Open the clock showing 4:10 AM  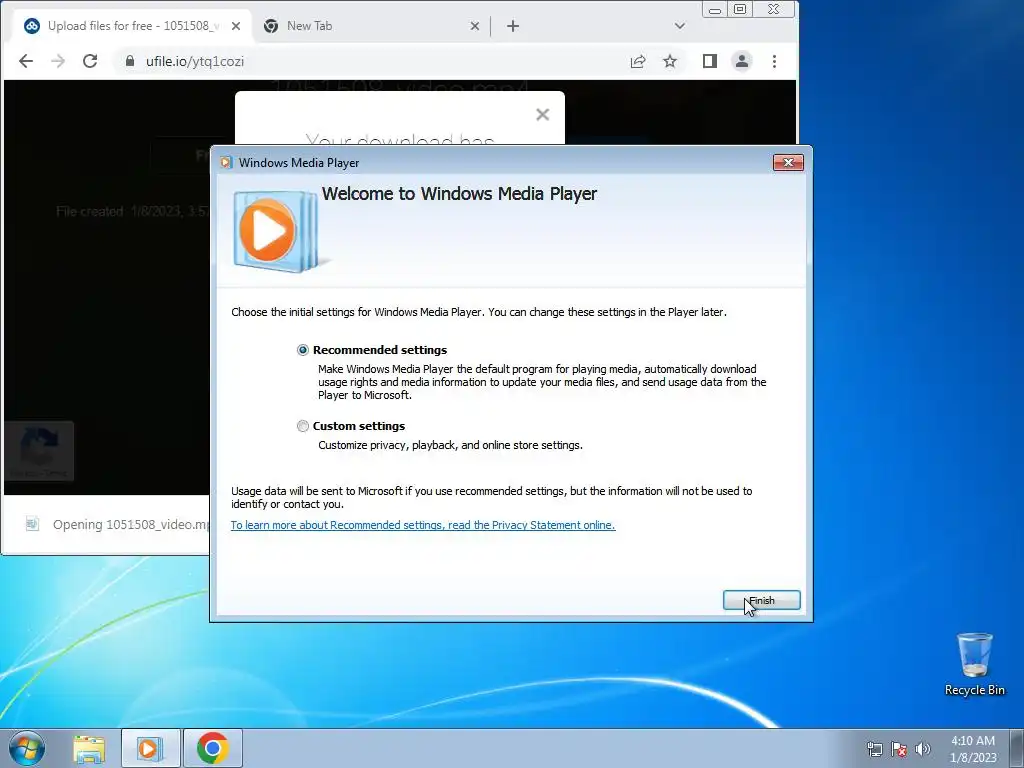tap(973, 749)
